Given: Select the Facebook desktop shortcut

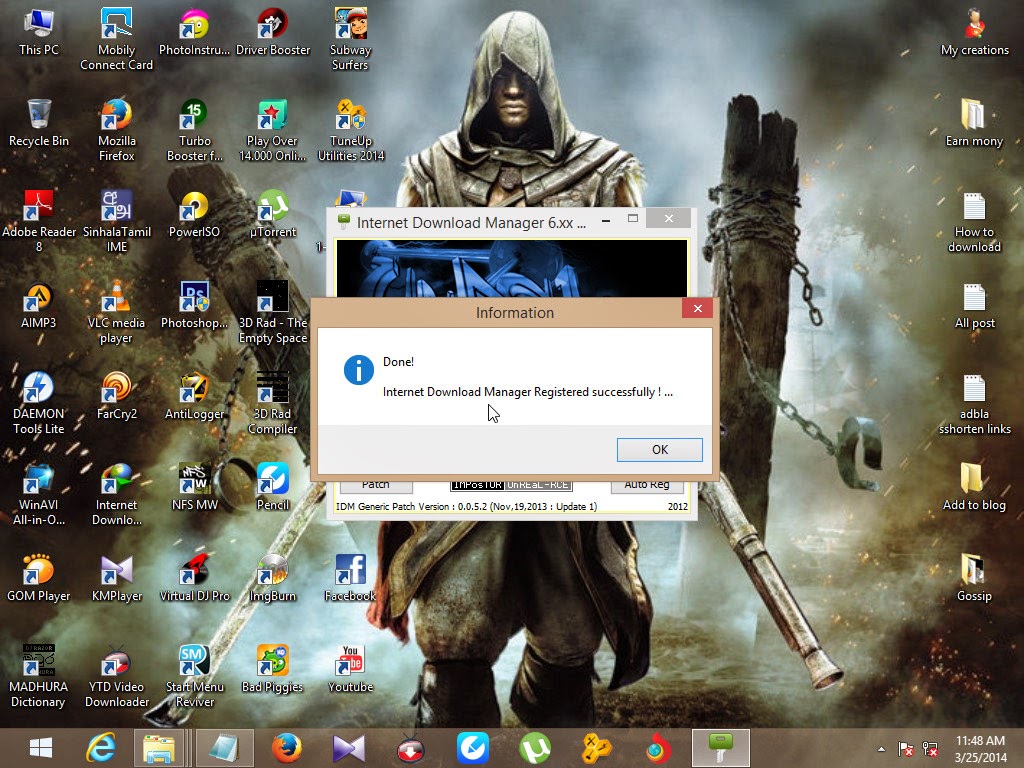Looking at the screenshot, I should click(351, 577).
